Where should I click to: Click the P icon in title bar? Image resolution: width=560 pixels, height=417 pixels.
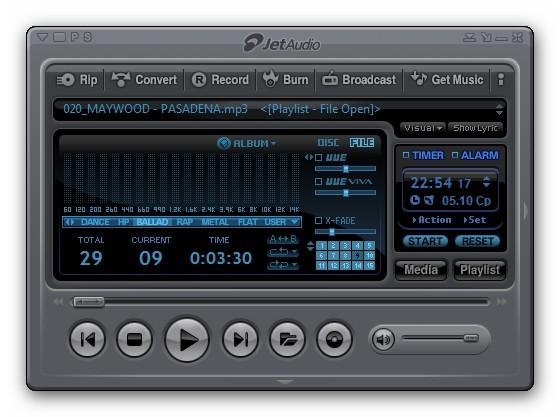pyautogui.click(x=74, y=37)
